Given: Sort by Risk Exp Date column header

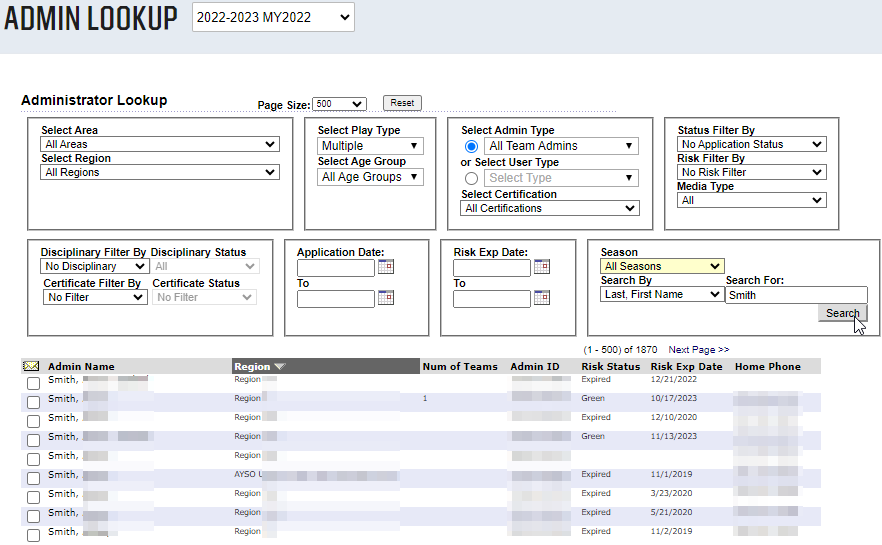Looking at the screenshot, I should (x=686, y=367).
